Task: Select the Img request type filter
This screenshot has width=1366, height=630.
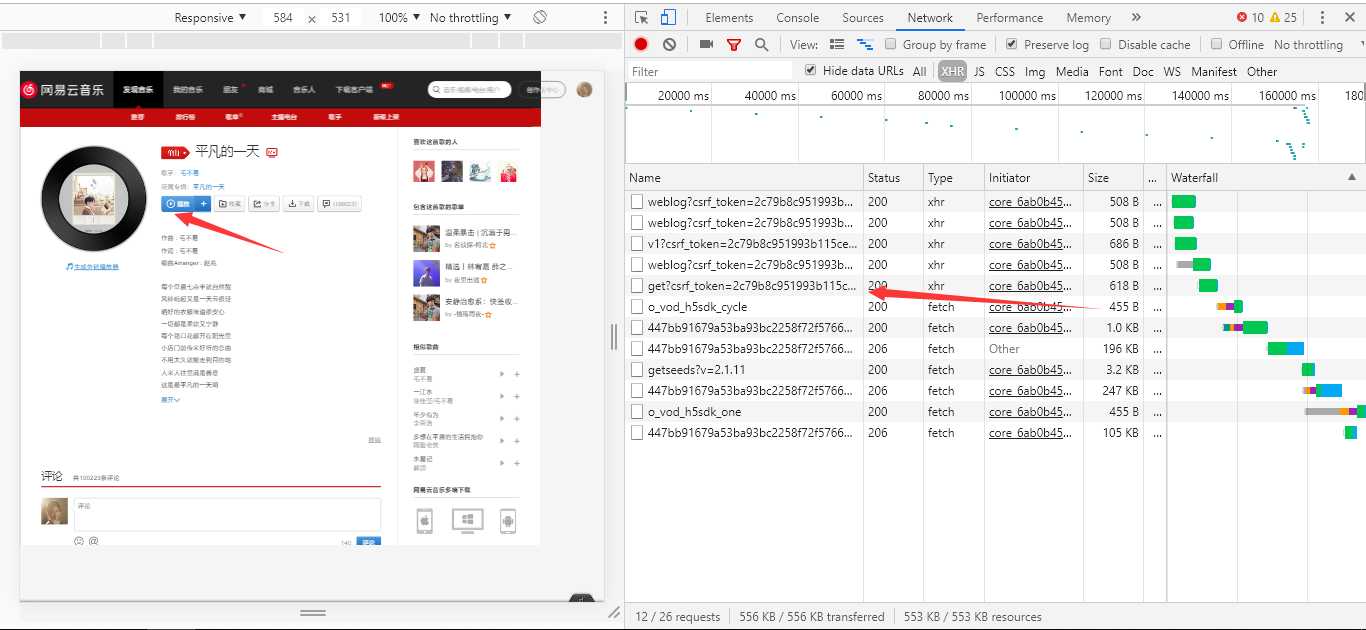Action: tap(1035, 72)
